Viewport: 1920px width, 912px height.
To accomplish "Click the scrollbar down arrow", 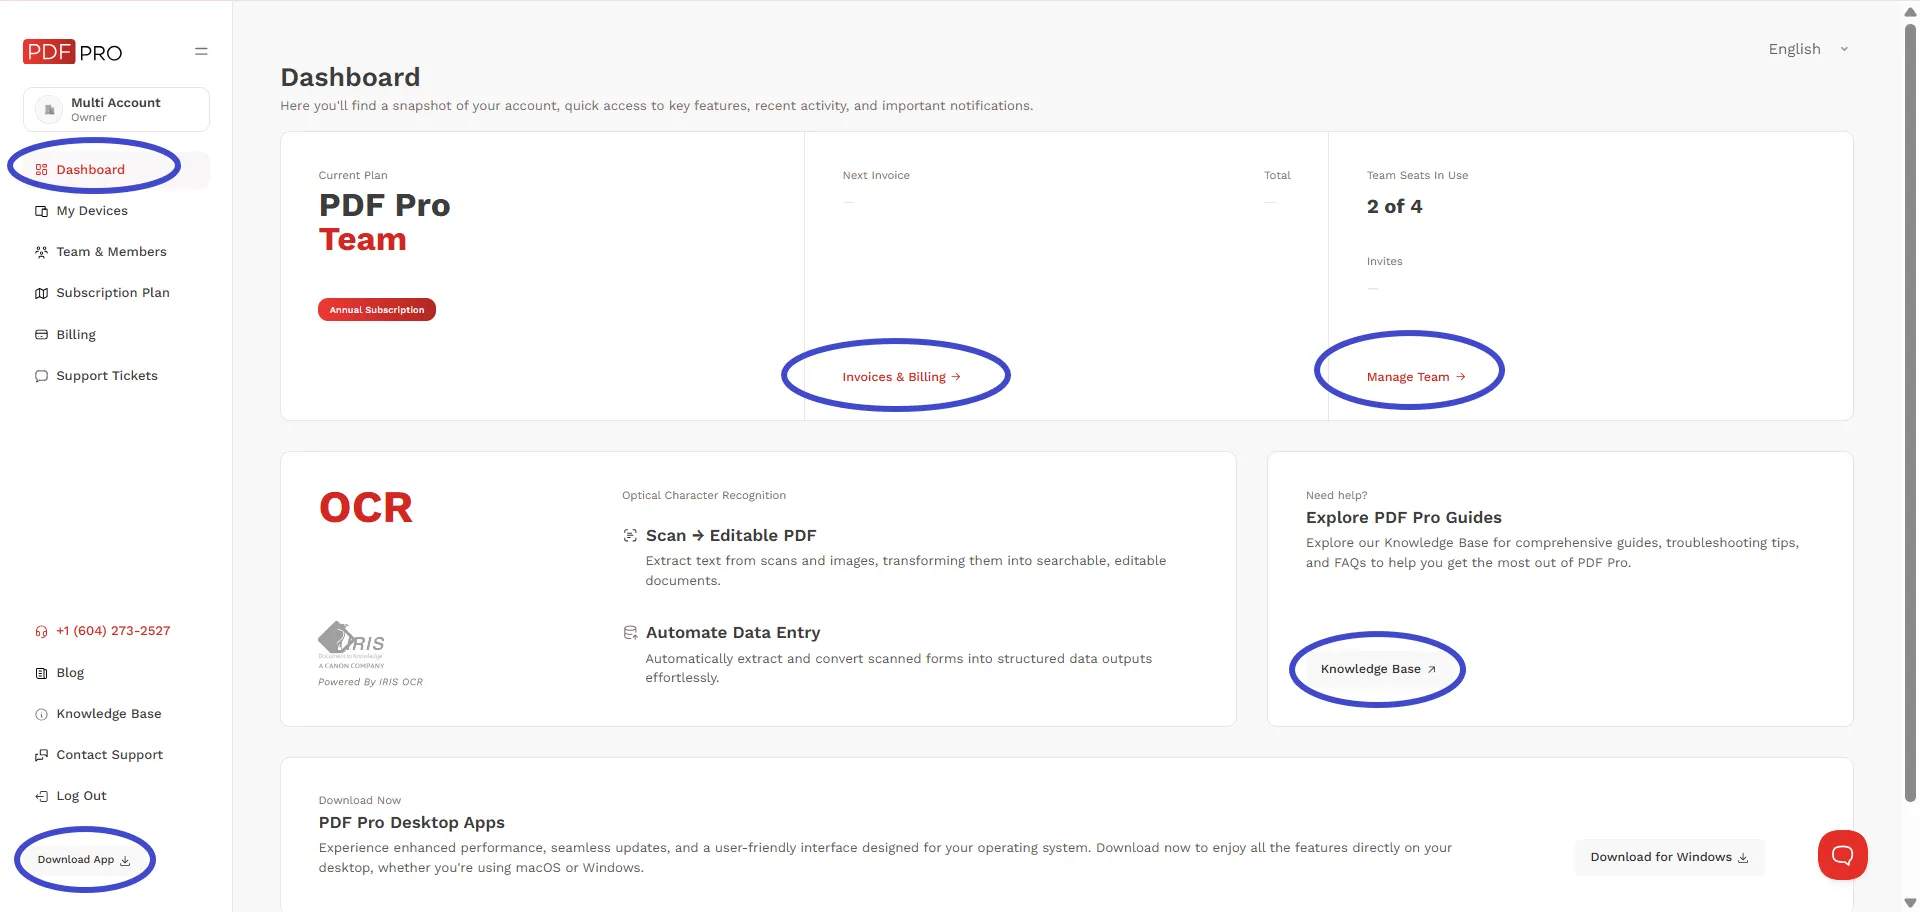I will (x=1910, y=902).
